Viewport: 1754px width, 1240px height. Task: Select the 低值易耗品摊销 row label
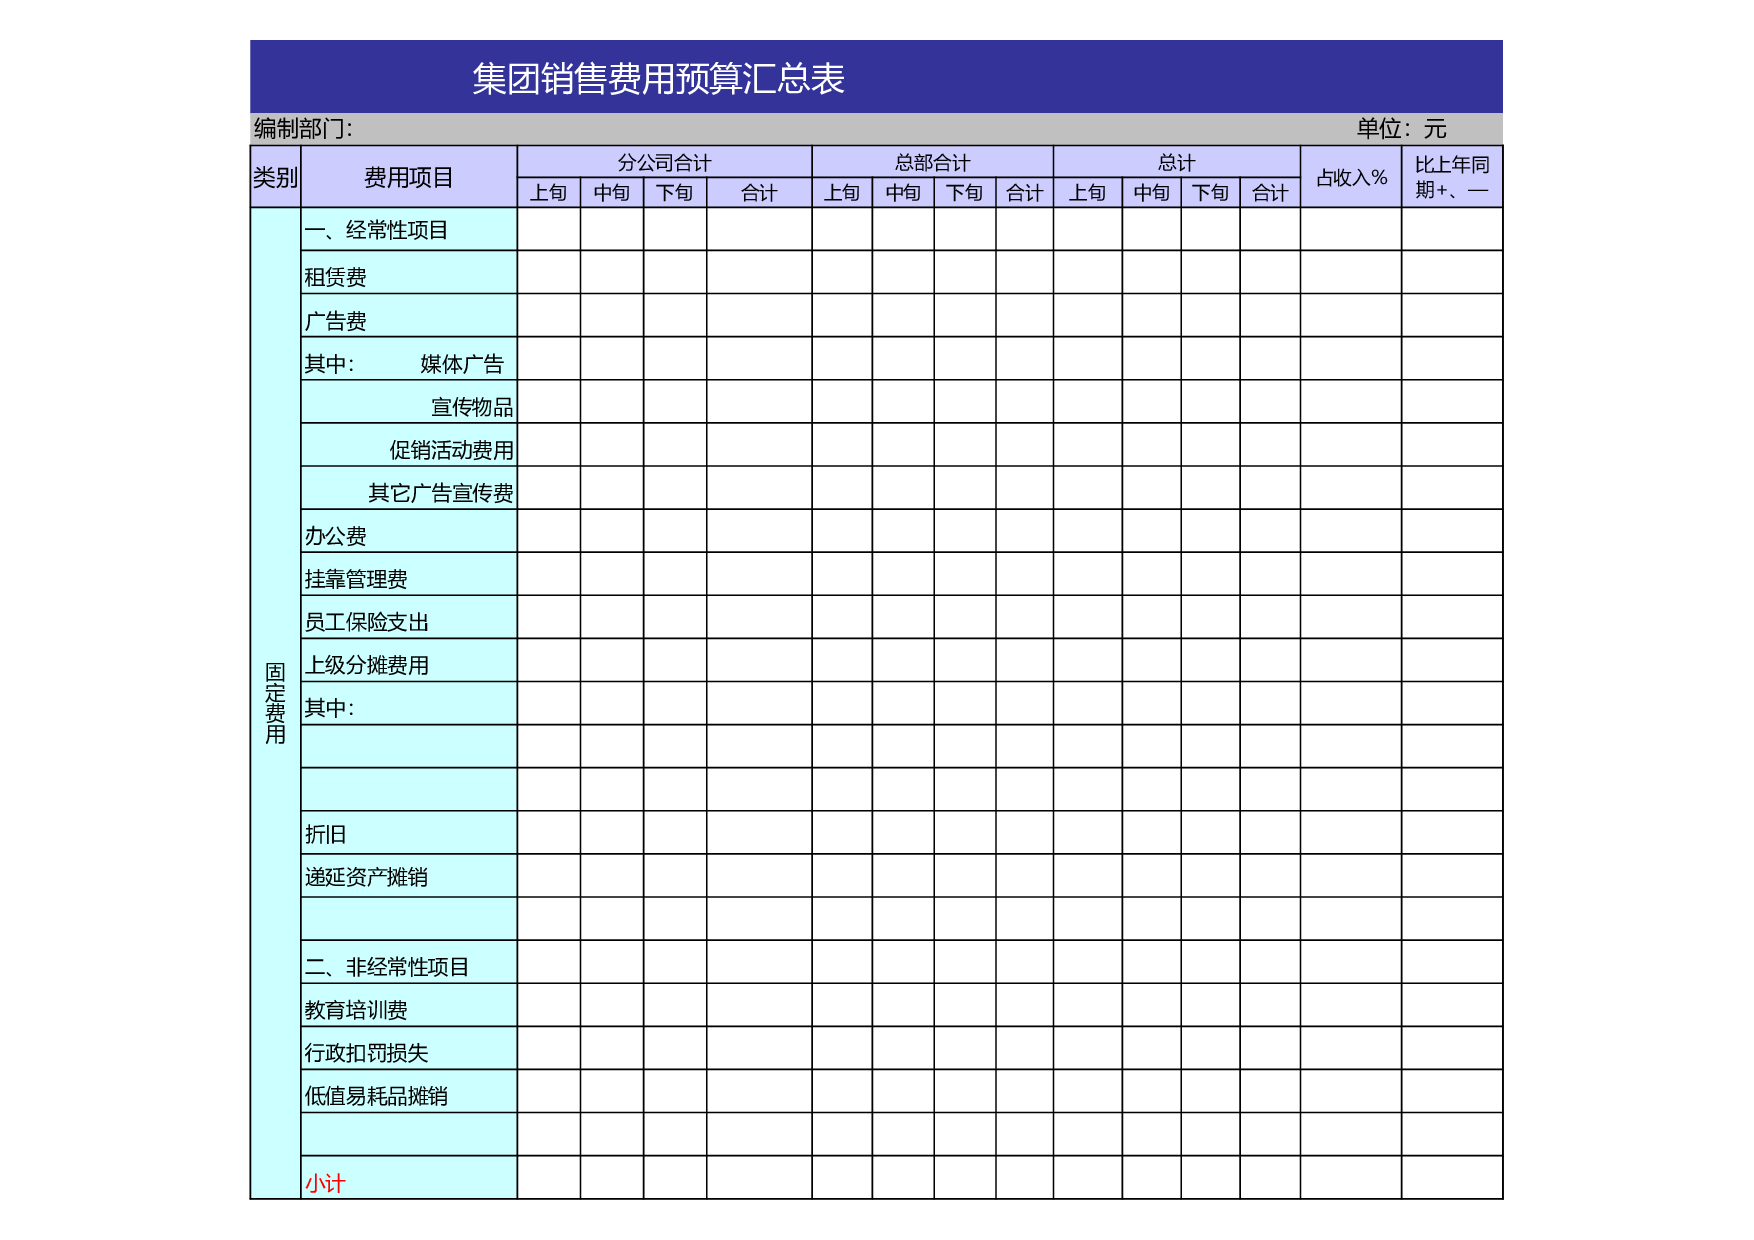[376, 1096]
